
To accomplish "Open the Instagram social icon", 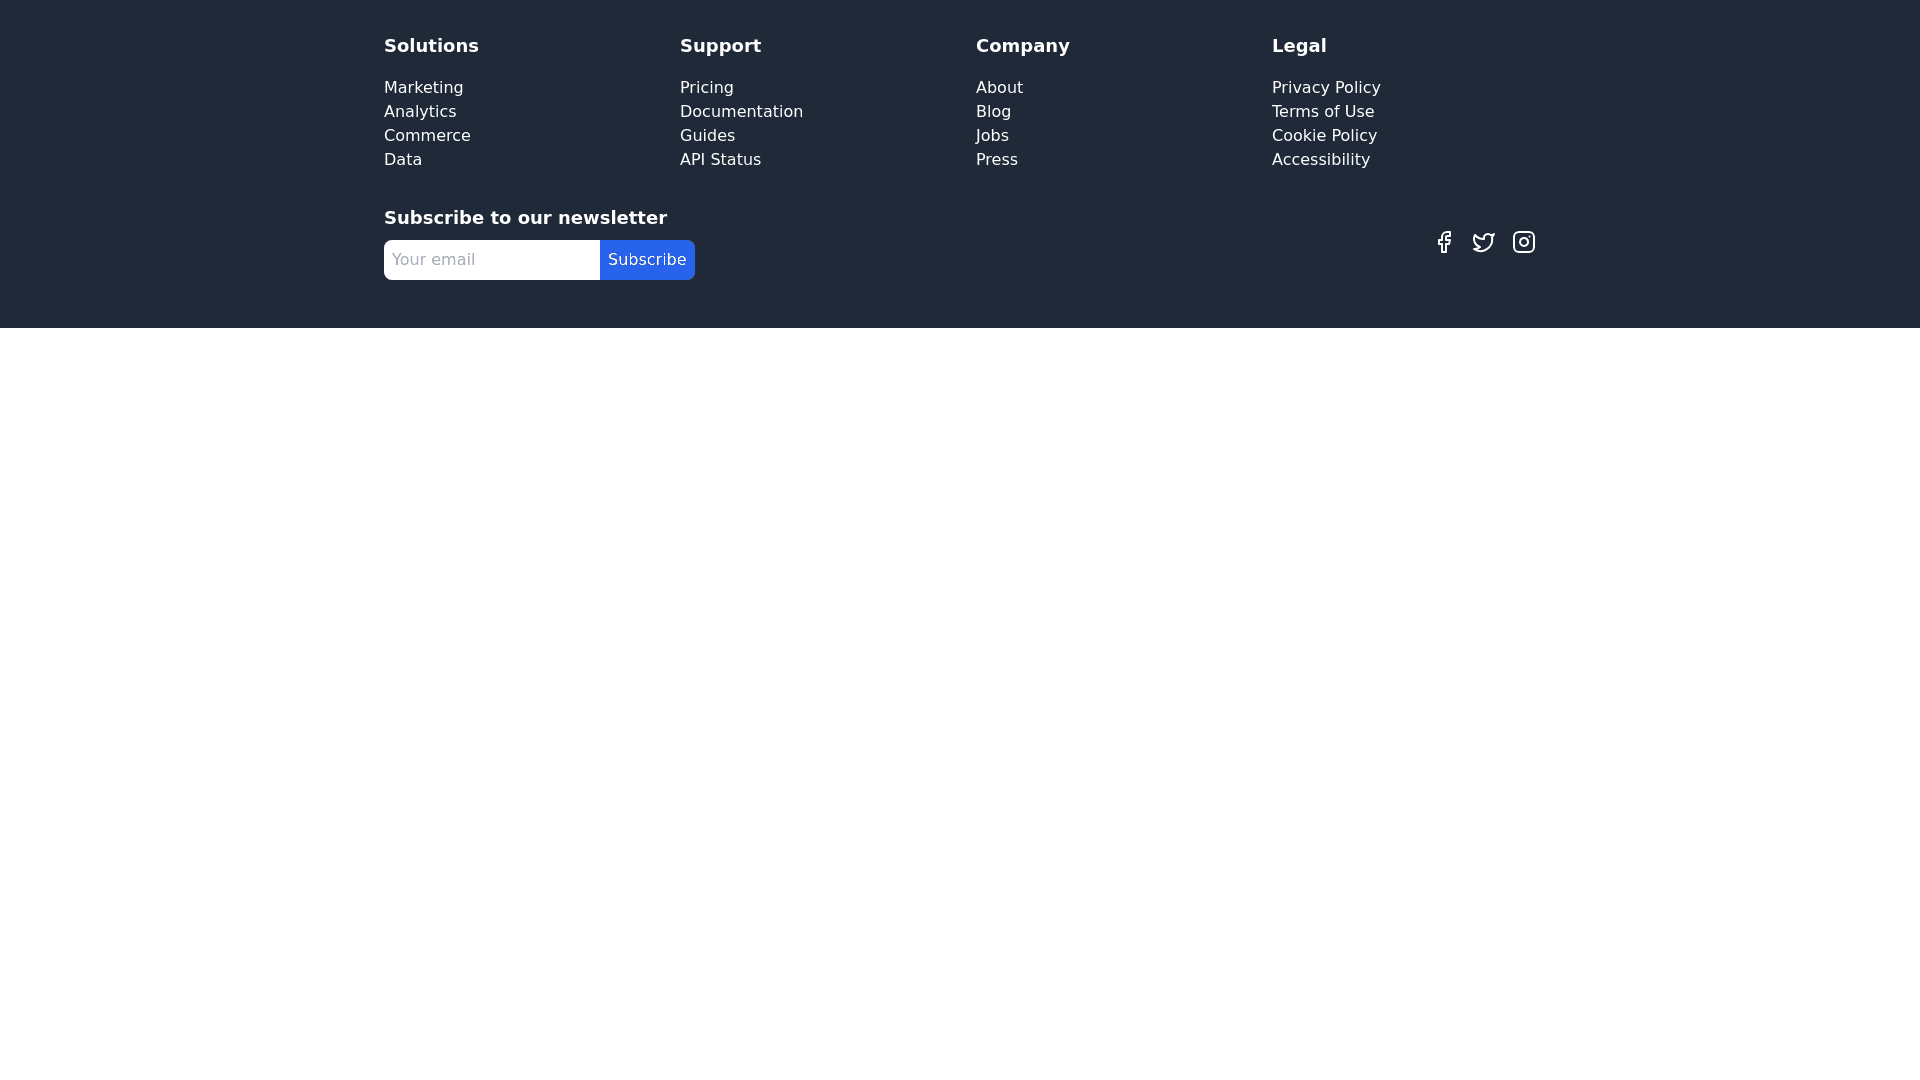I will [1524, 242].
